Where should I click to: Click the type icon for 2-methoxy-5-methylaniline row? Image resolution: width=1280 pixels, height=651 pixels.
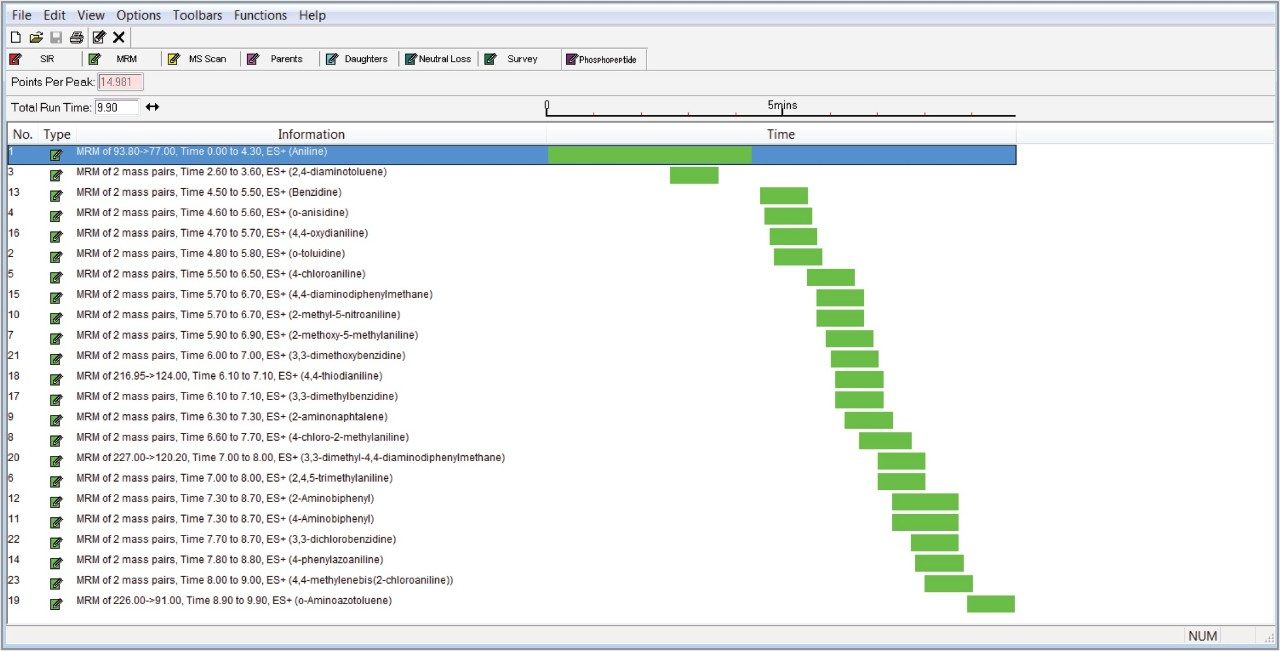[x=56, y=337]
